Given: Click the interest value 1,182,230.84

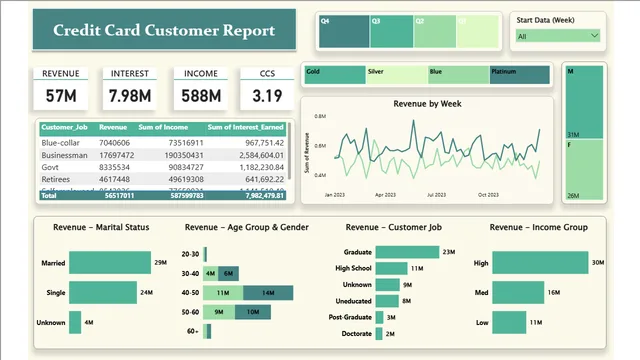Looking at the screenshot, I should coord(261,167).
